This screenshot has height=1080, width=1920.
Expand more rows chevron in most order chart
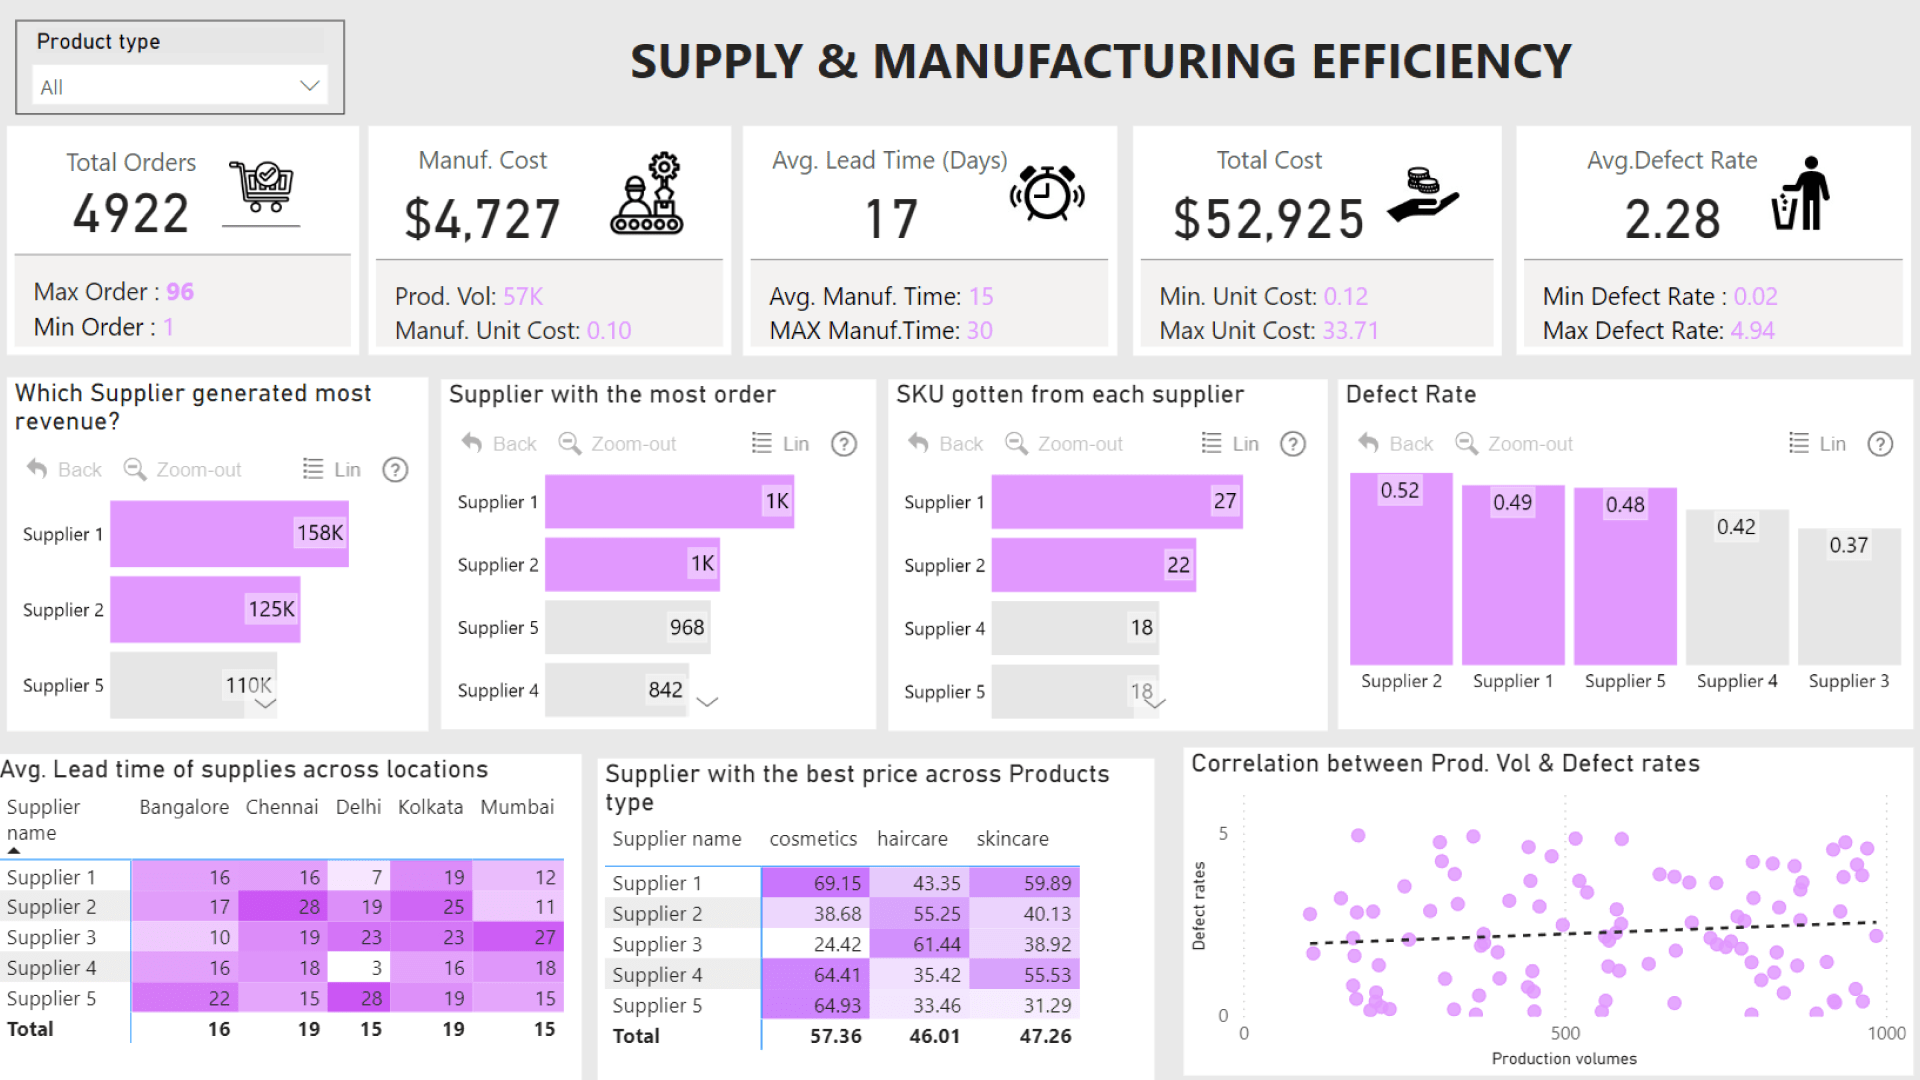pyautogui.click(x=707, y=702)
